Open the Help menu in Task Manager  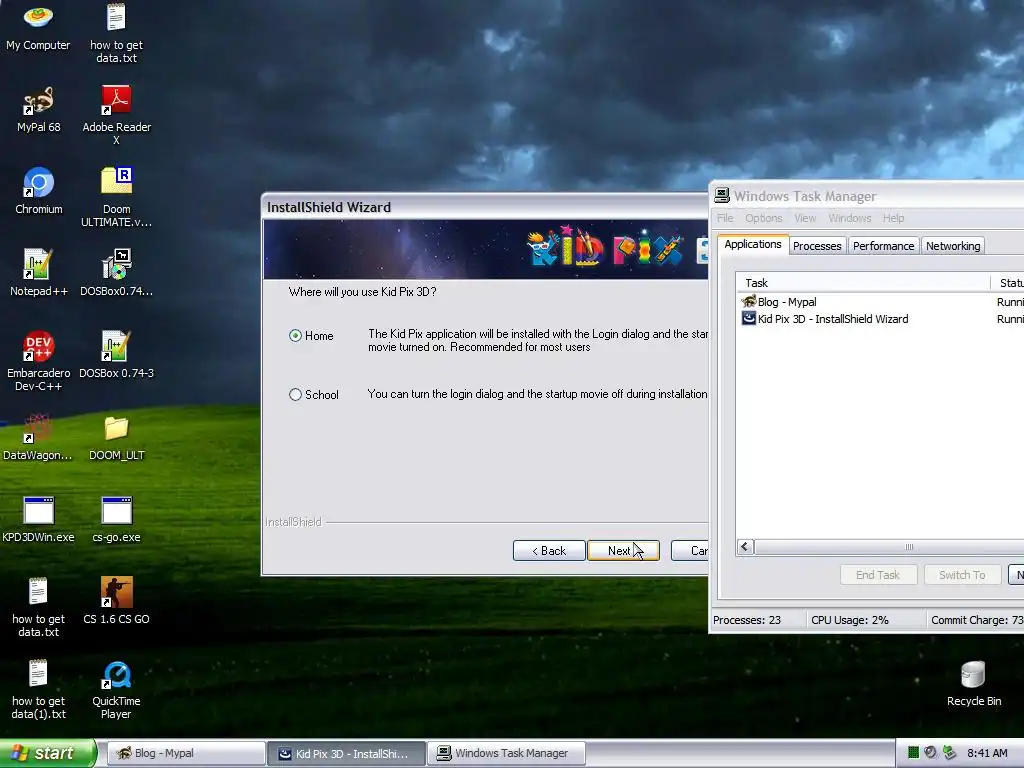coord(893,218)
